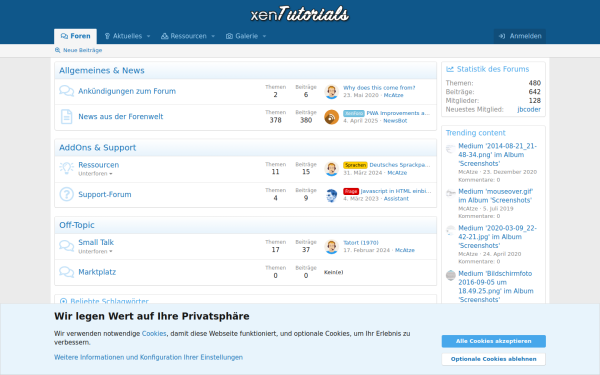Open Medium 'Bildschirmfoto 2016-09-05' link

(496, 286)
